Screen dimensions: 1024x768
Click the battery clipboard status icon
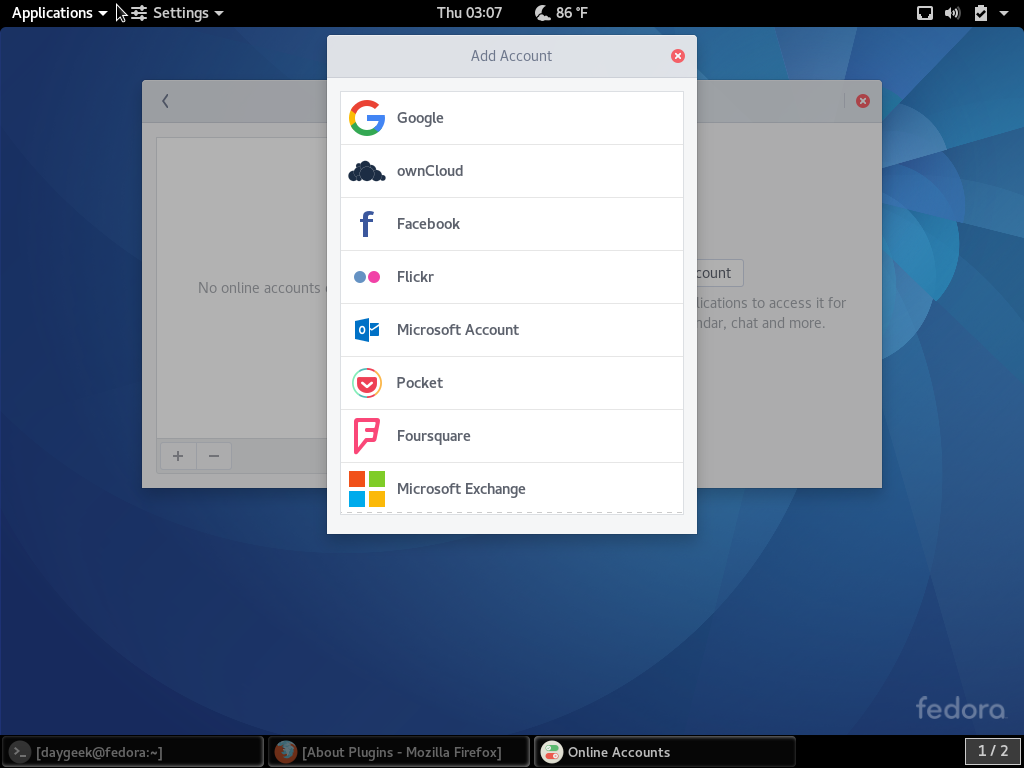[980, 13]
